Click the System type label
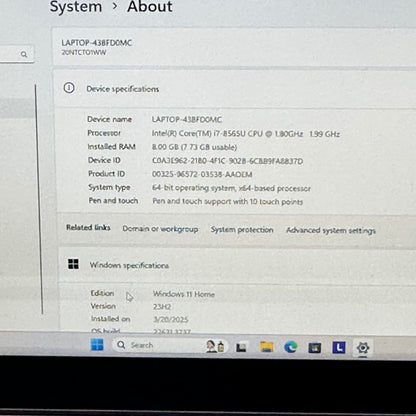Screen dimensions: 416x416 pos(109,187)
